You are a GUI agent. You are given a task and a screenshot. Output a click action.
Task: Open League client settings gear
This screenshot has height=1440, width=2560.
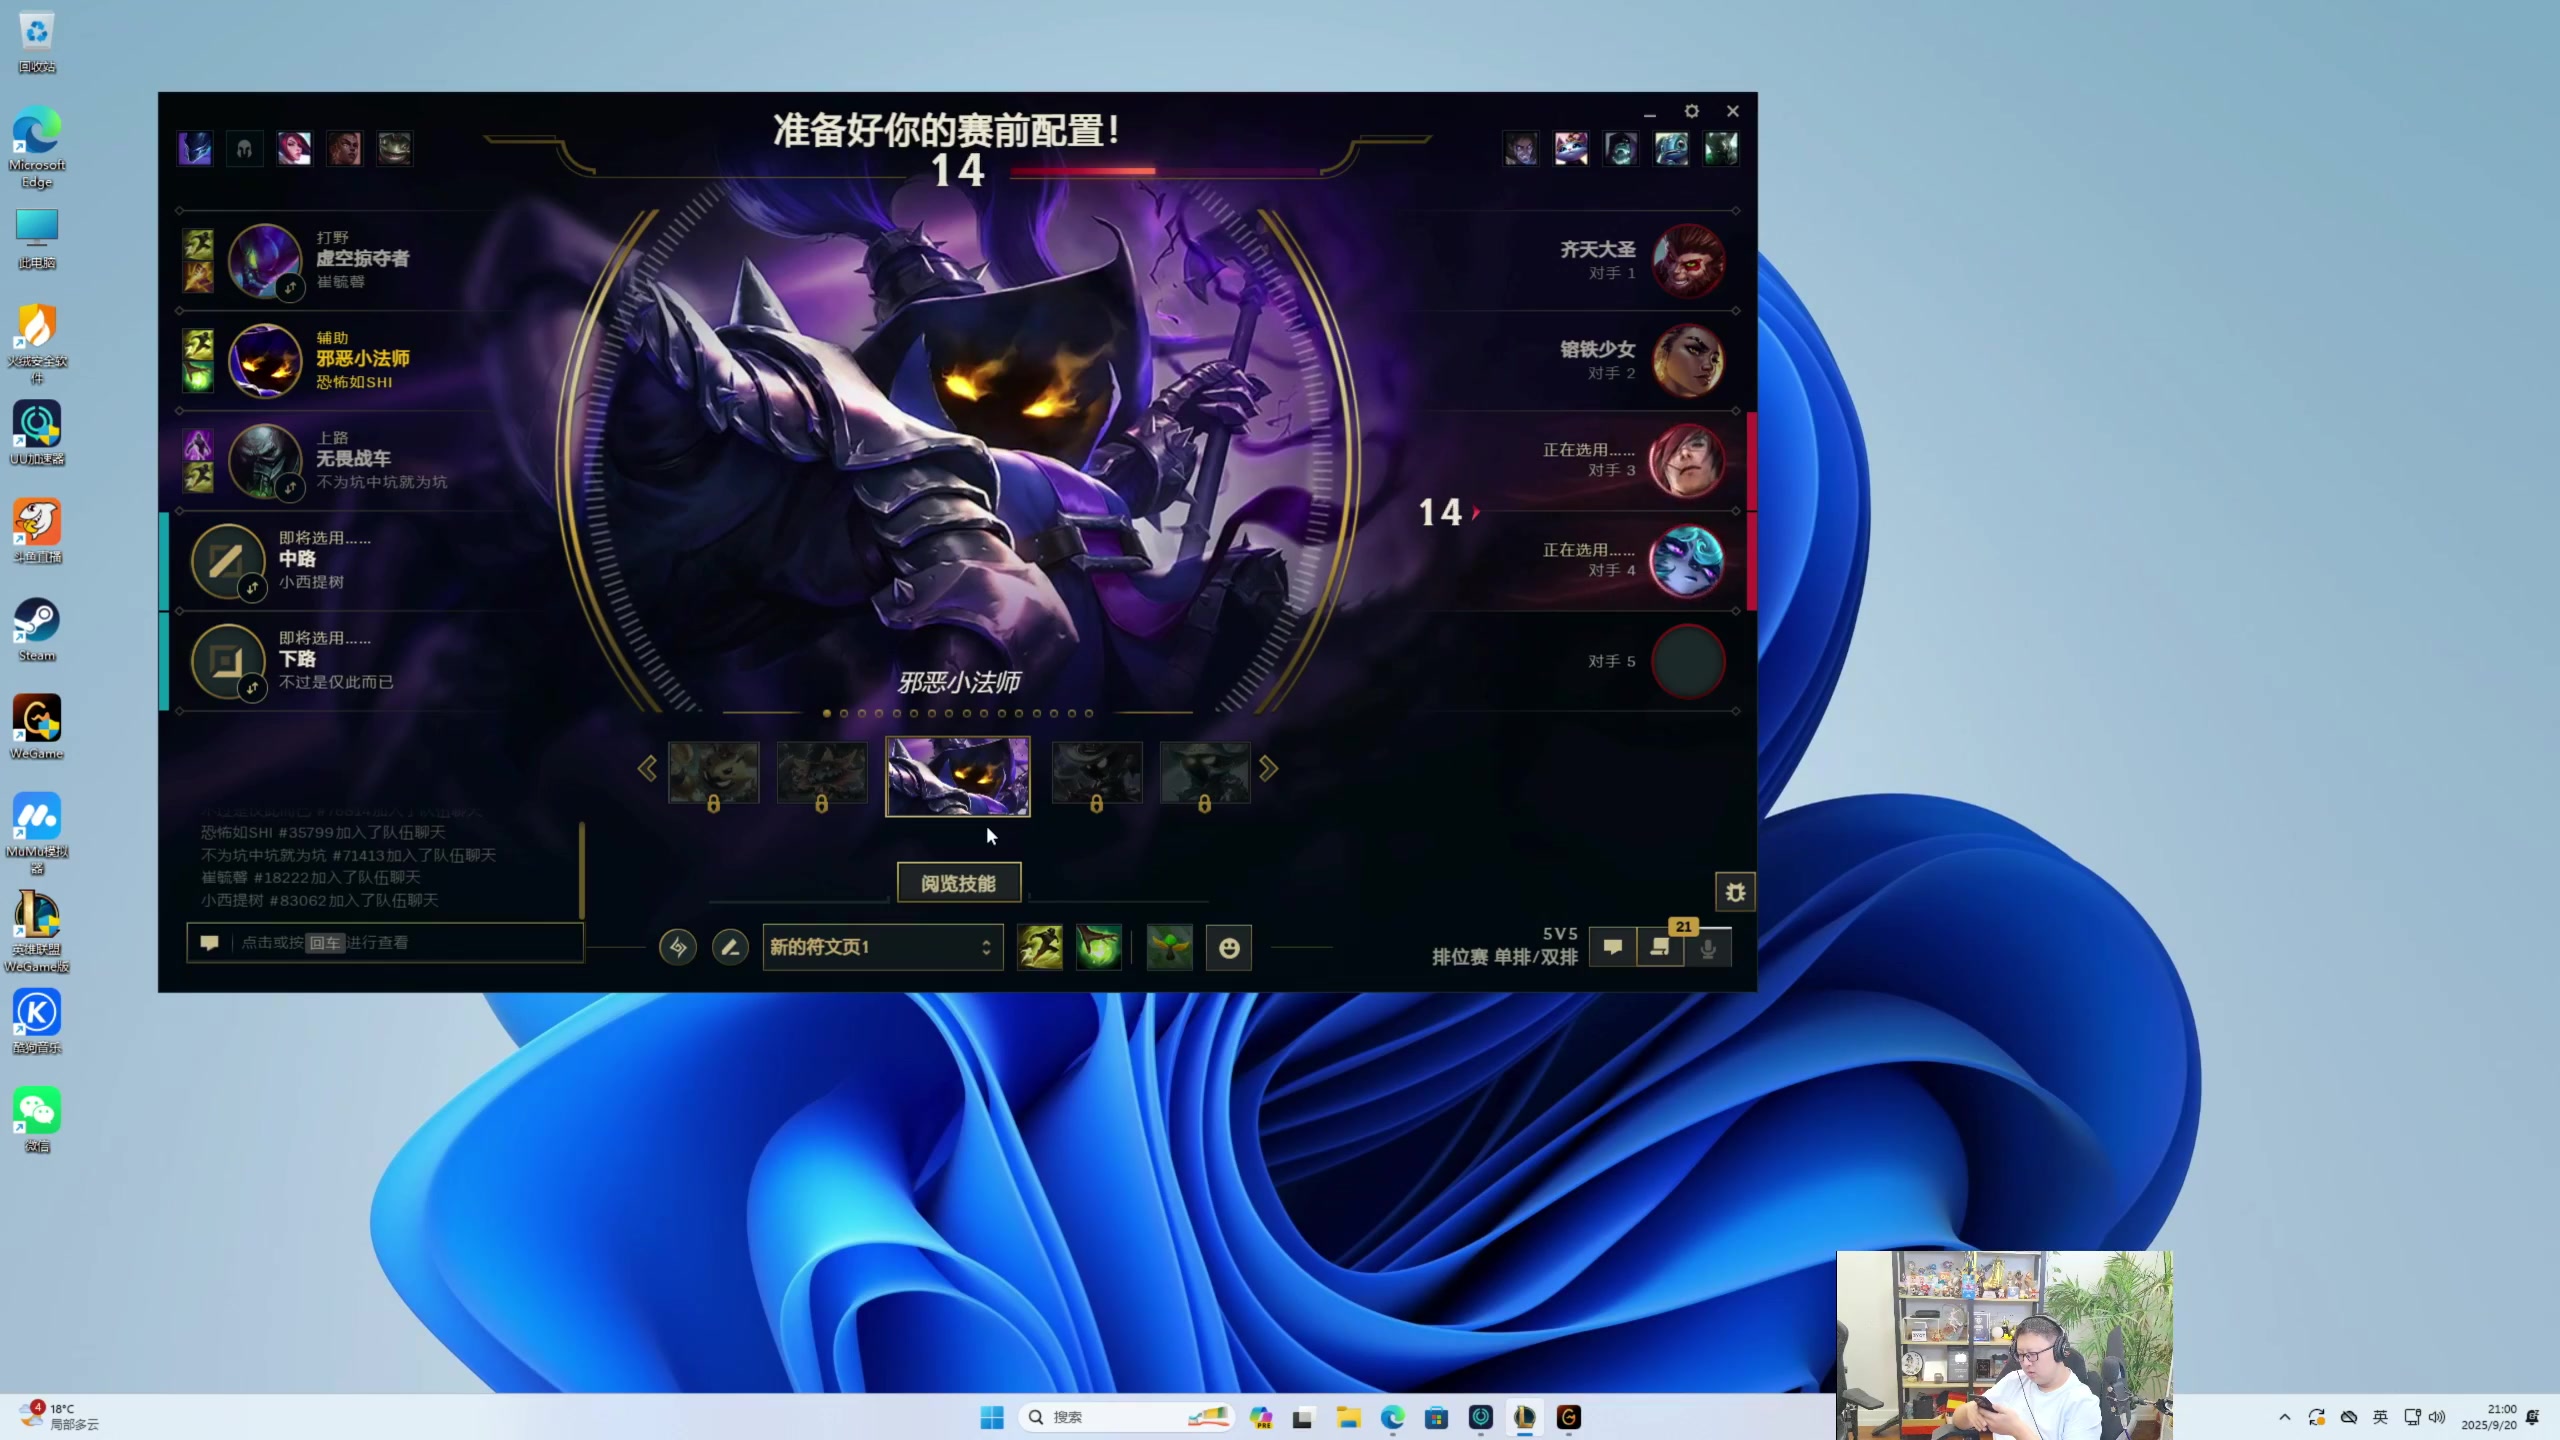click(x=1691, y=111)
